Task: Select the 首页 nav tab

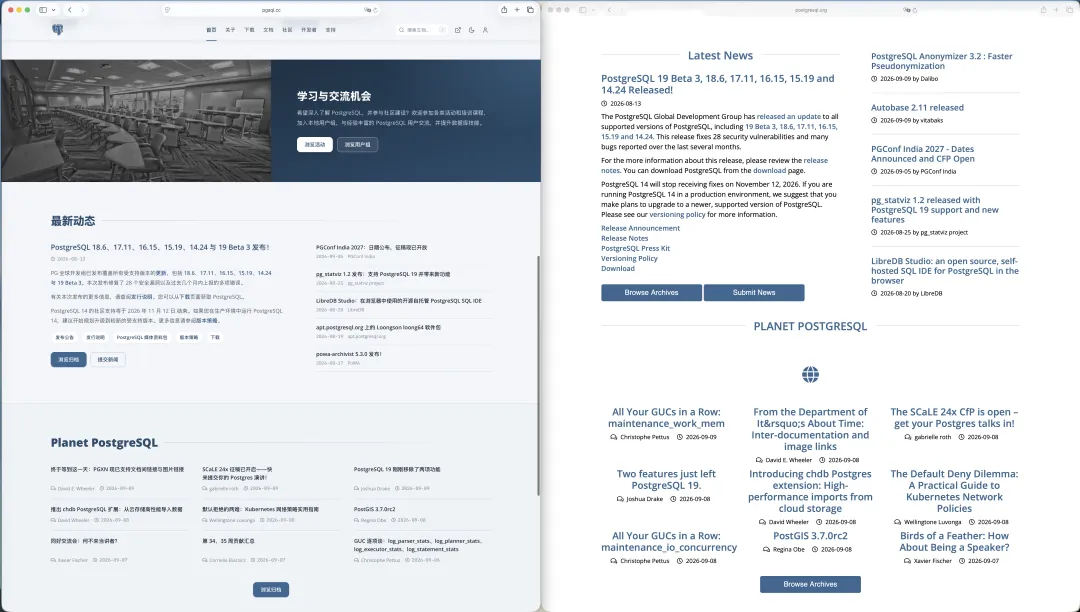Action: click(x=211, y=30)
